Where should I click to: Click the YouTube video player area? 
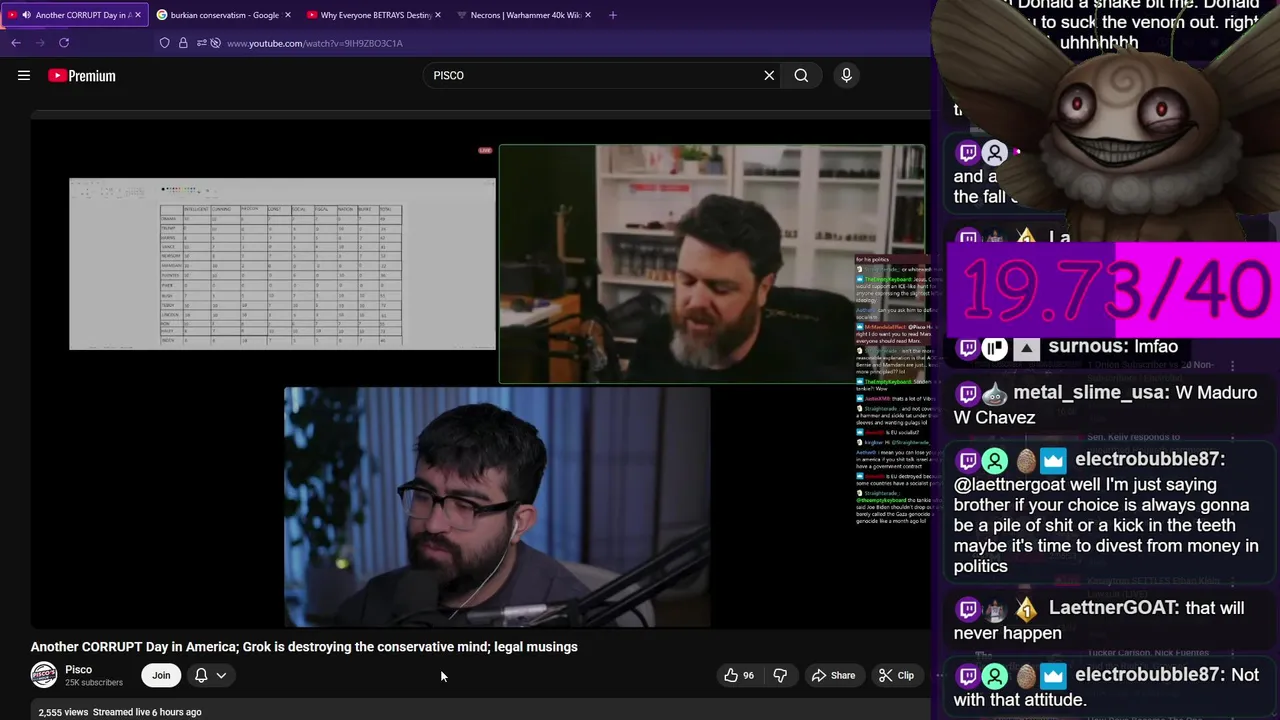(x=480, y=372)
